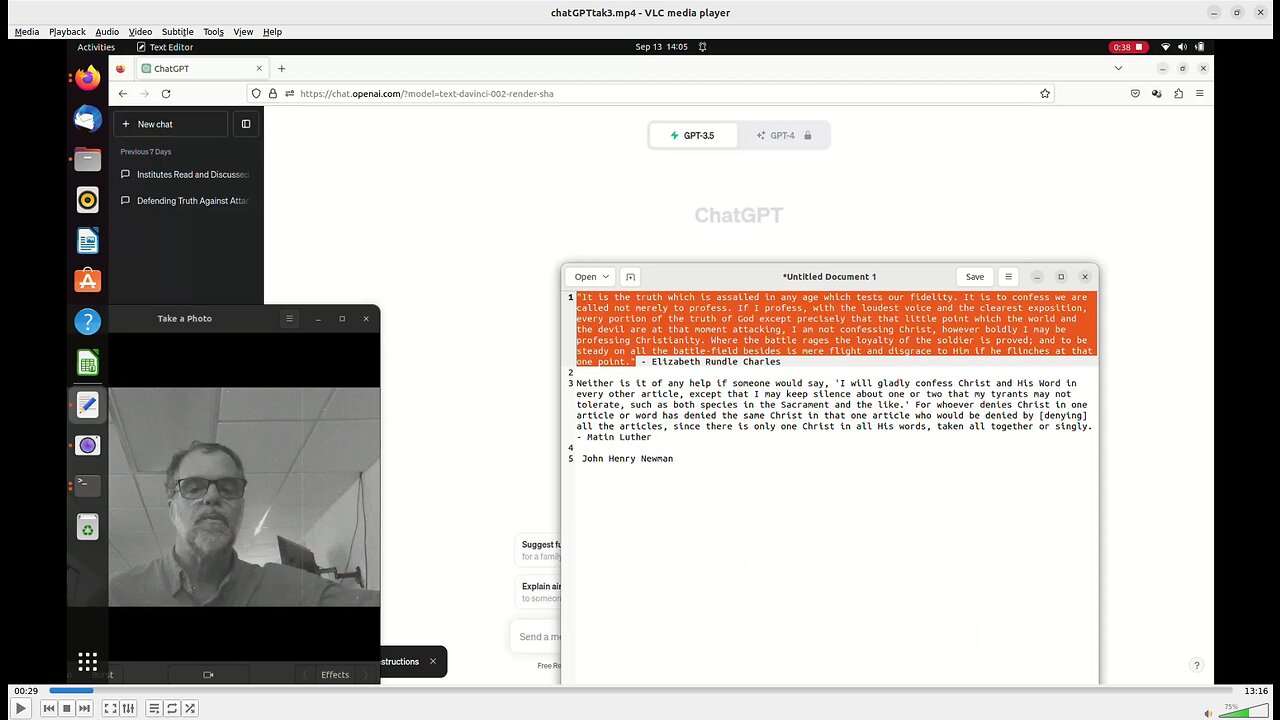
Task: Click the Text Editor dock icon
Action: click(88, 404)
